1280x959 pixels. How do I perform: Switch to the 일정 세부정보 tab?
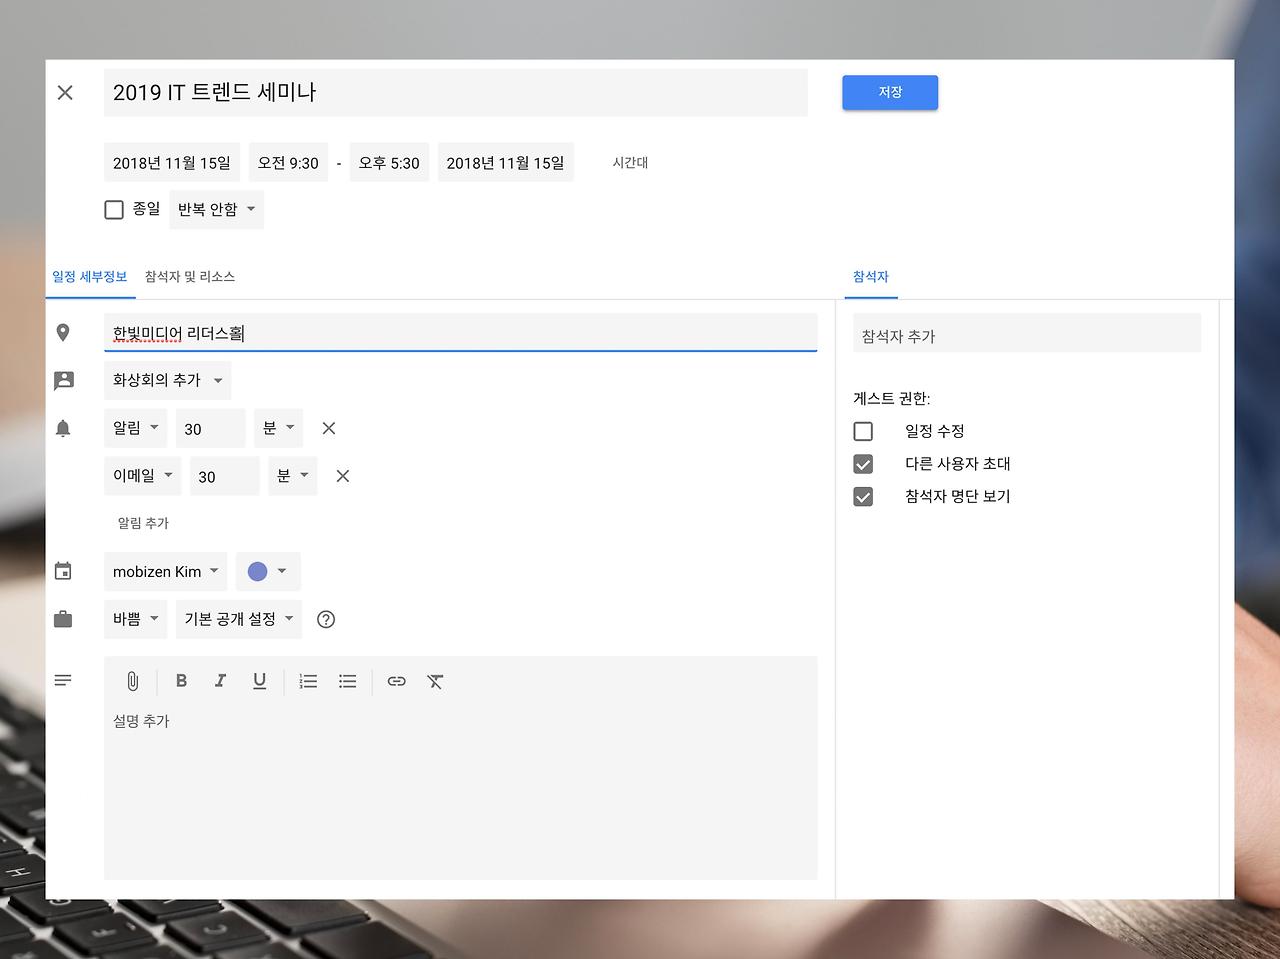[x=90, y=277]
